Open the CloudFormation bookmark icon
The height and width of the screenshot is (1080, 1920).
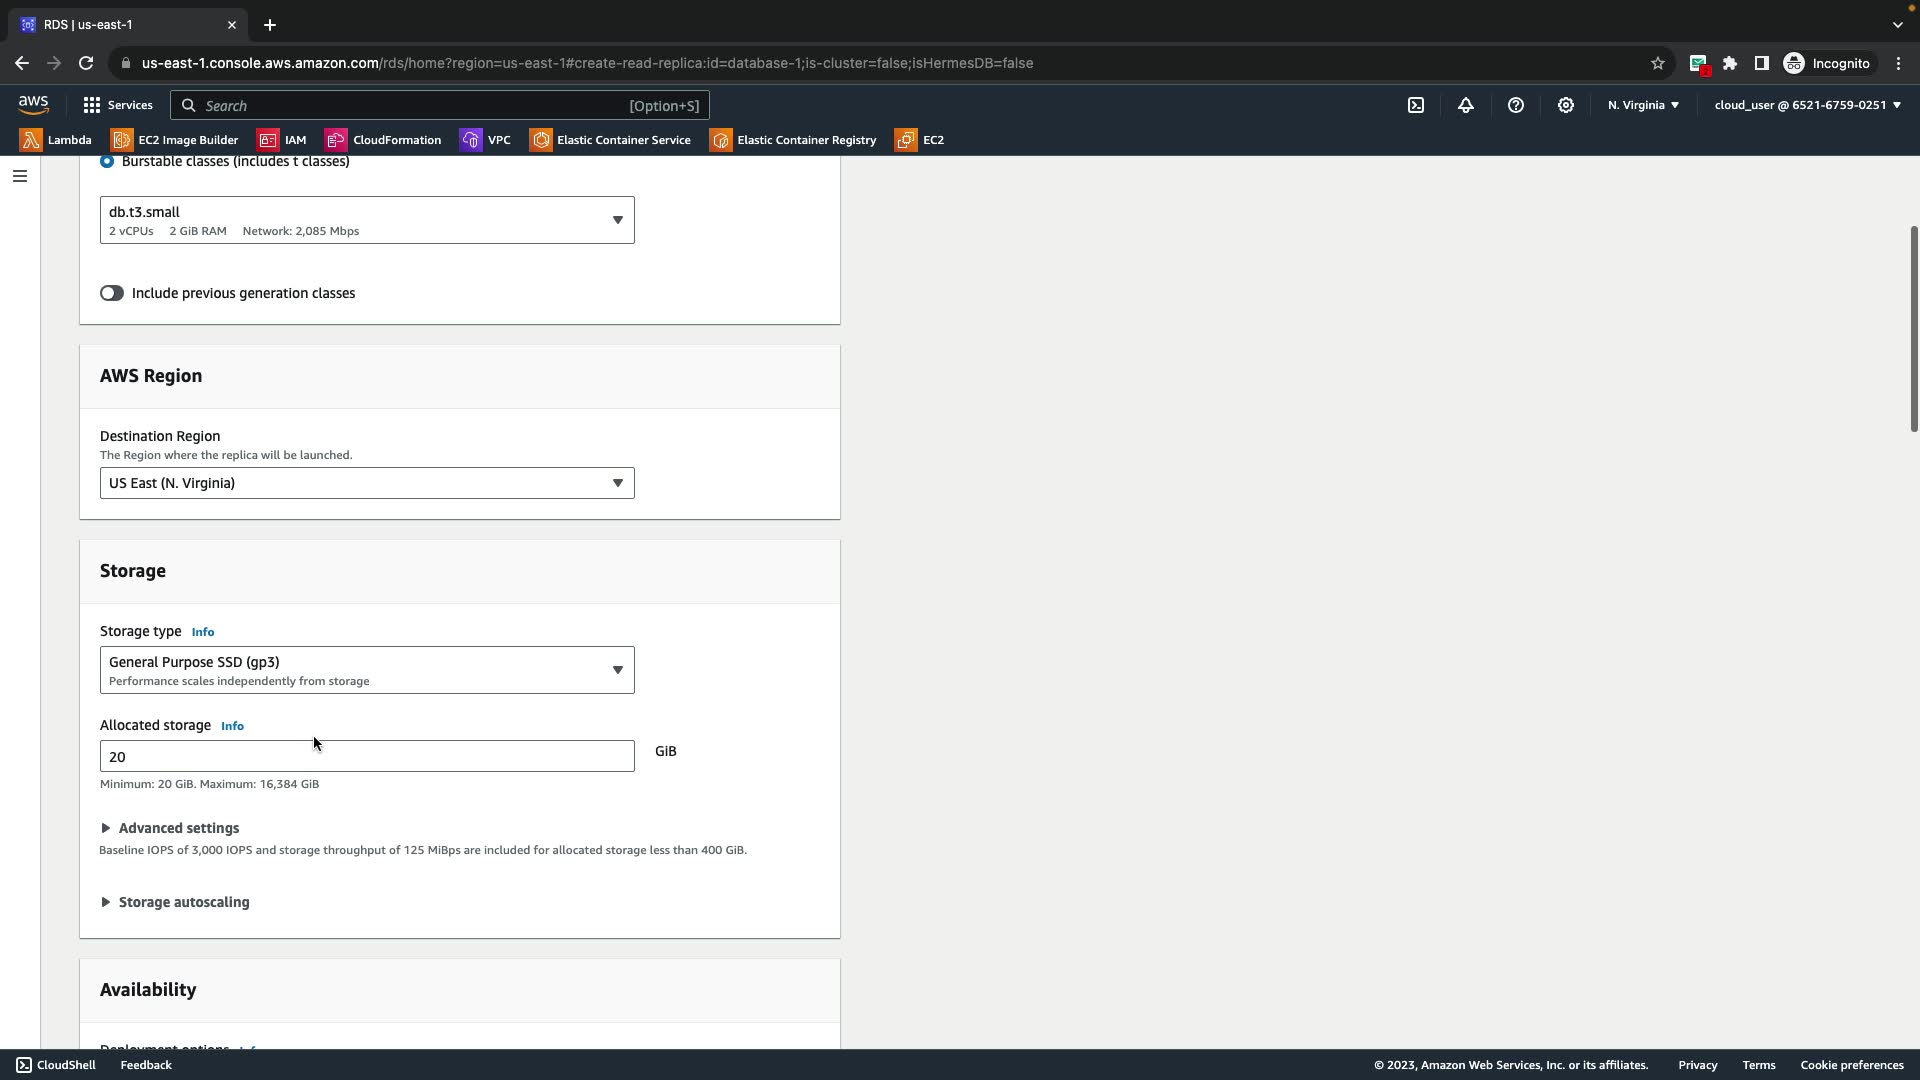336,140
